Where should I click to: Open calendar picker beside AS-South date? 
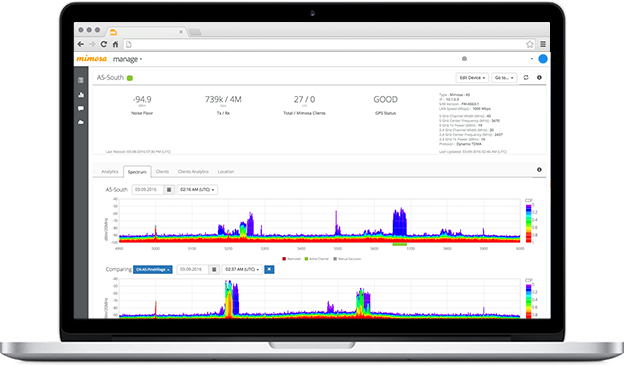click(169, 190)
